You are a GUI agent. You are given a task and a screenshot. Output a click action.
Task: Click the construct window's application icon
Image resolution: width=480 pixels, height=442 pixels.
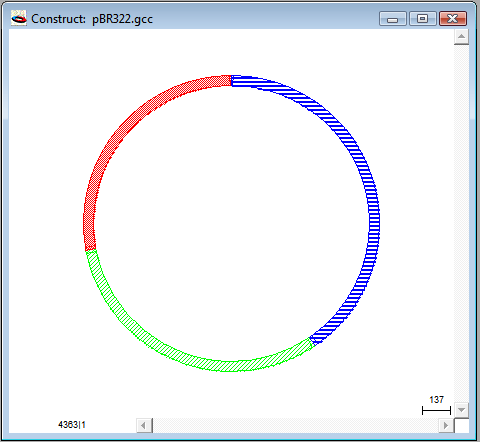click(x=18, y=18)
